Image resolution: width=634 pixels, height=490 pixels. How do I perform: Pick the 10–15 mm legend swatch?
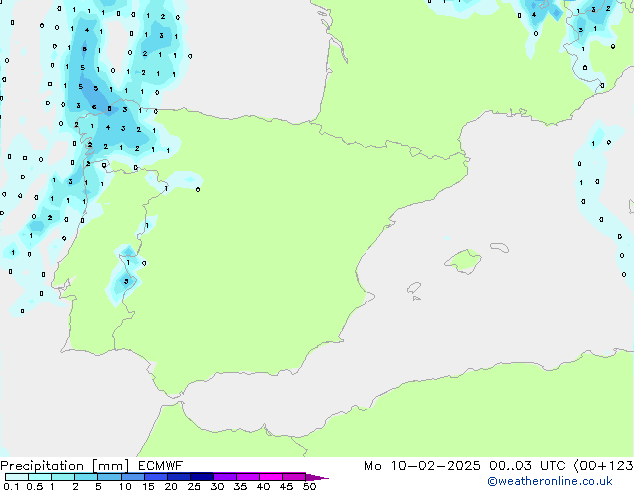coord(132,477)
